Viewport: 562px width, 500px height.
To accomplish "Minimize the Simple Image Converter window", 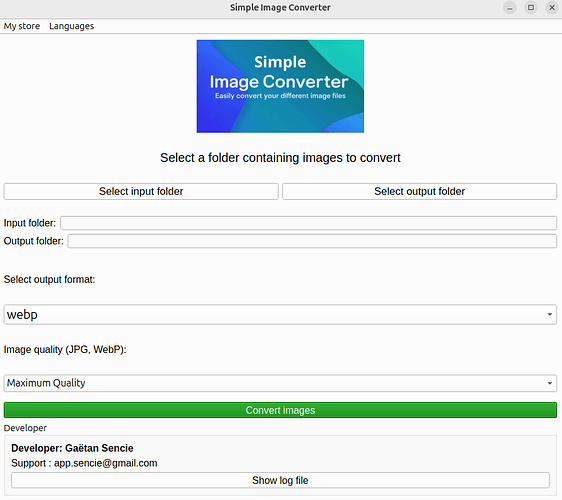I will pyautogui.click(x=510, y=8).
